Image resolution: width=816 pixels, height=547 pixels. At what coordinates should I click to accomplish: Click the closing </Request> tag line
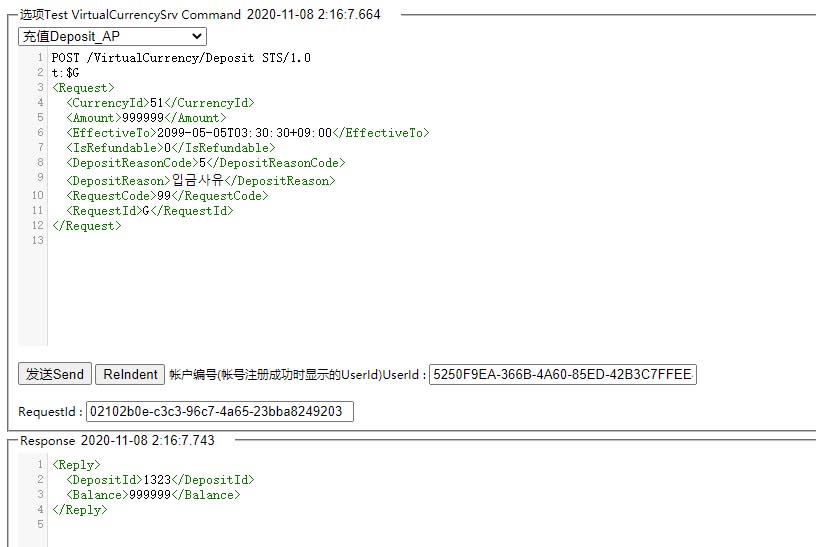[86, 226]
